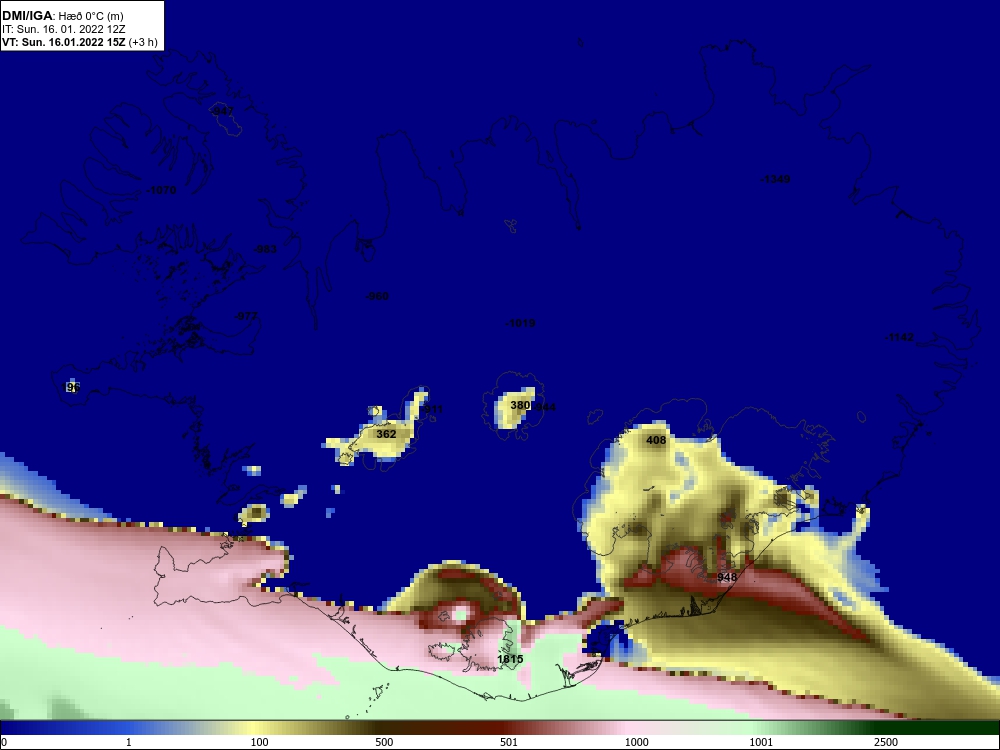The height and width of the screenshot is (750, 1000).
Task: Click the -1349 value label
Action: click(775, 179)
